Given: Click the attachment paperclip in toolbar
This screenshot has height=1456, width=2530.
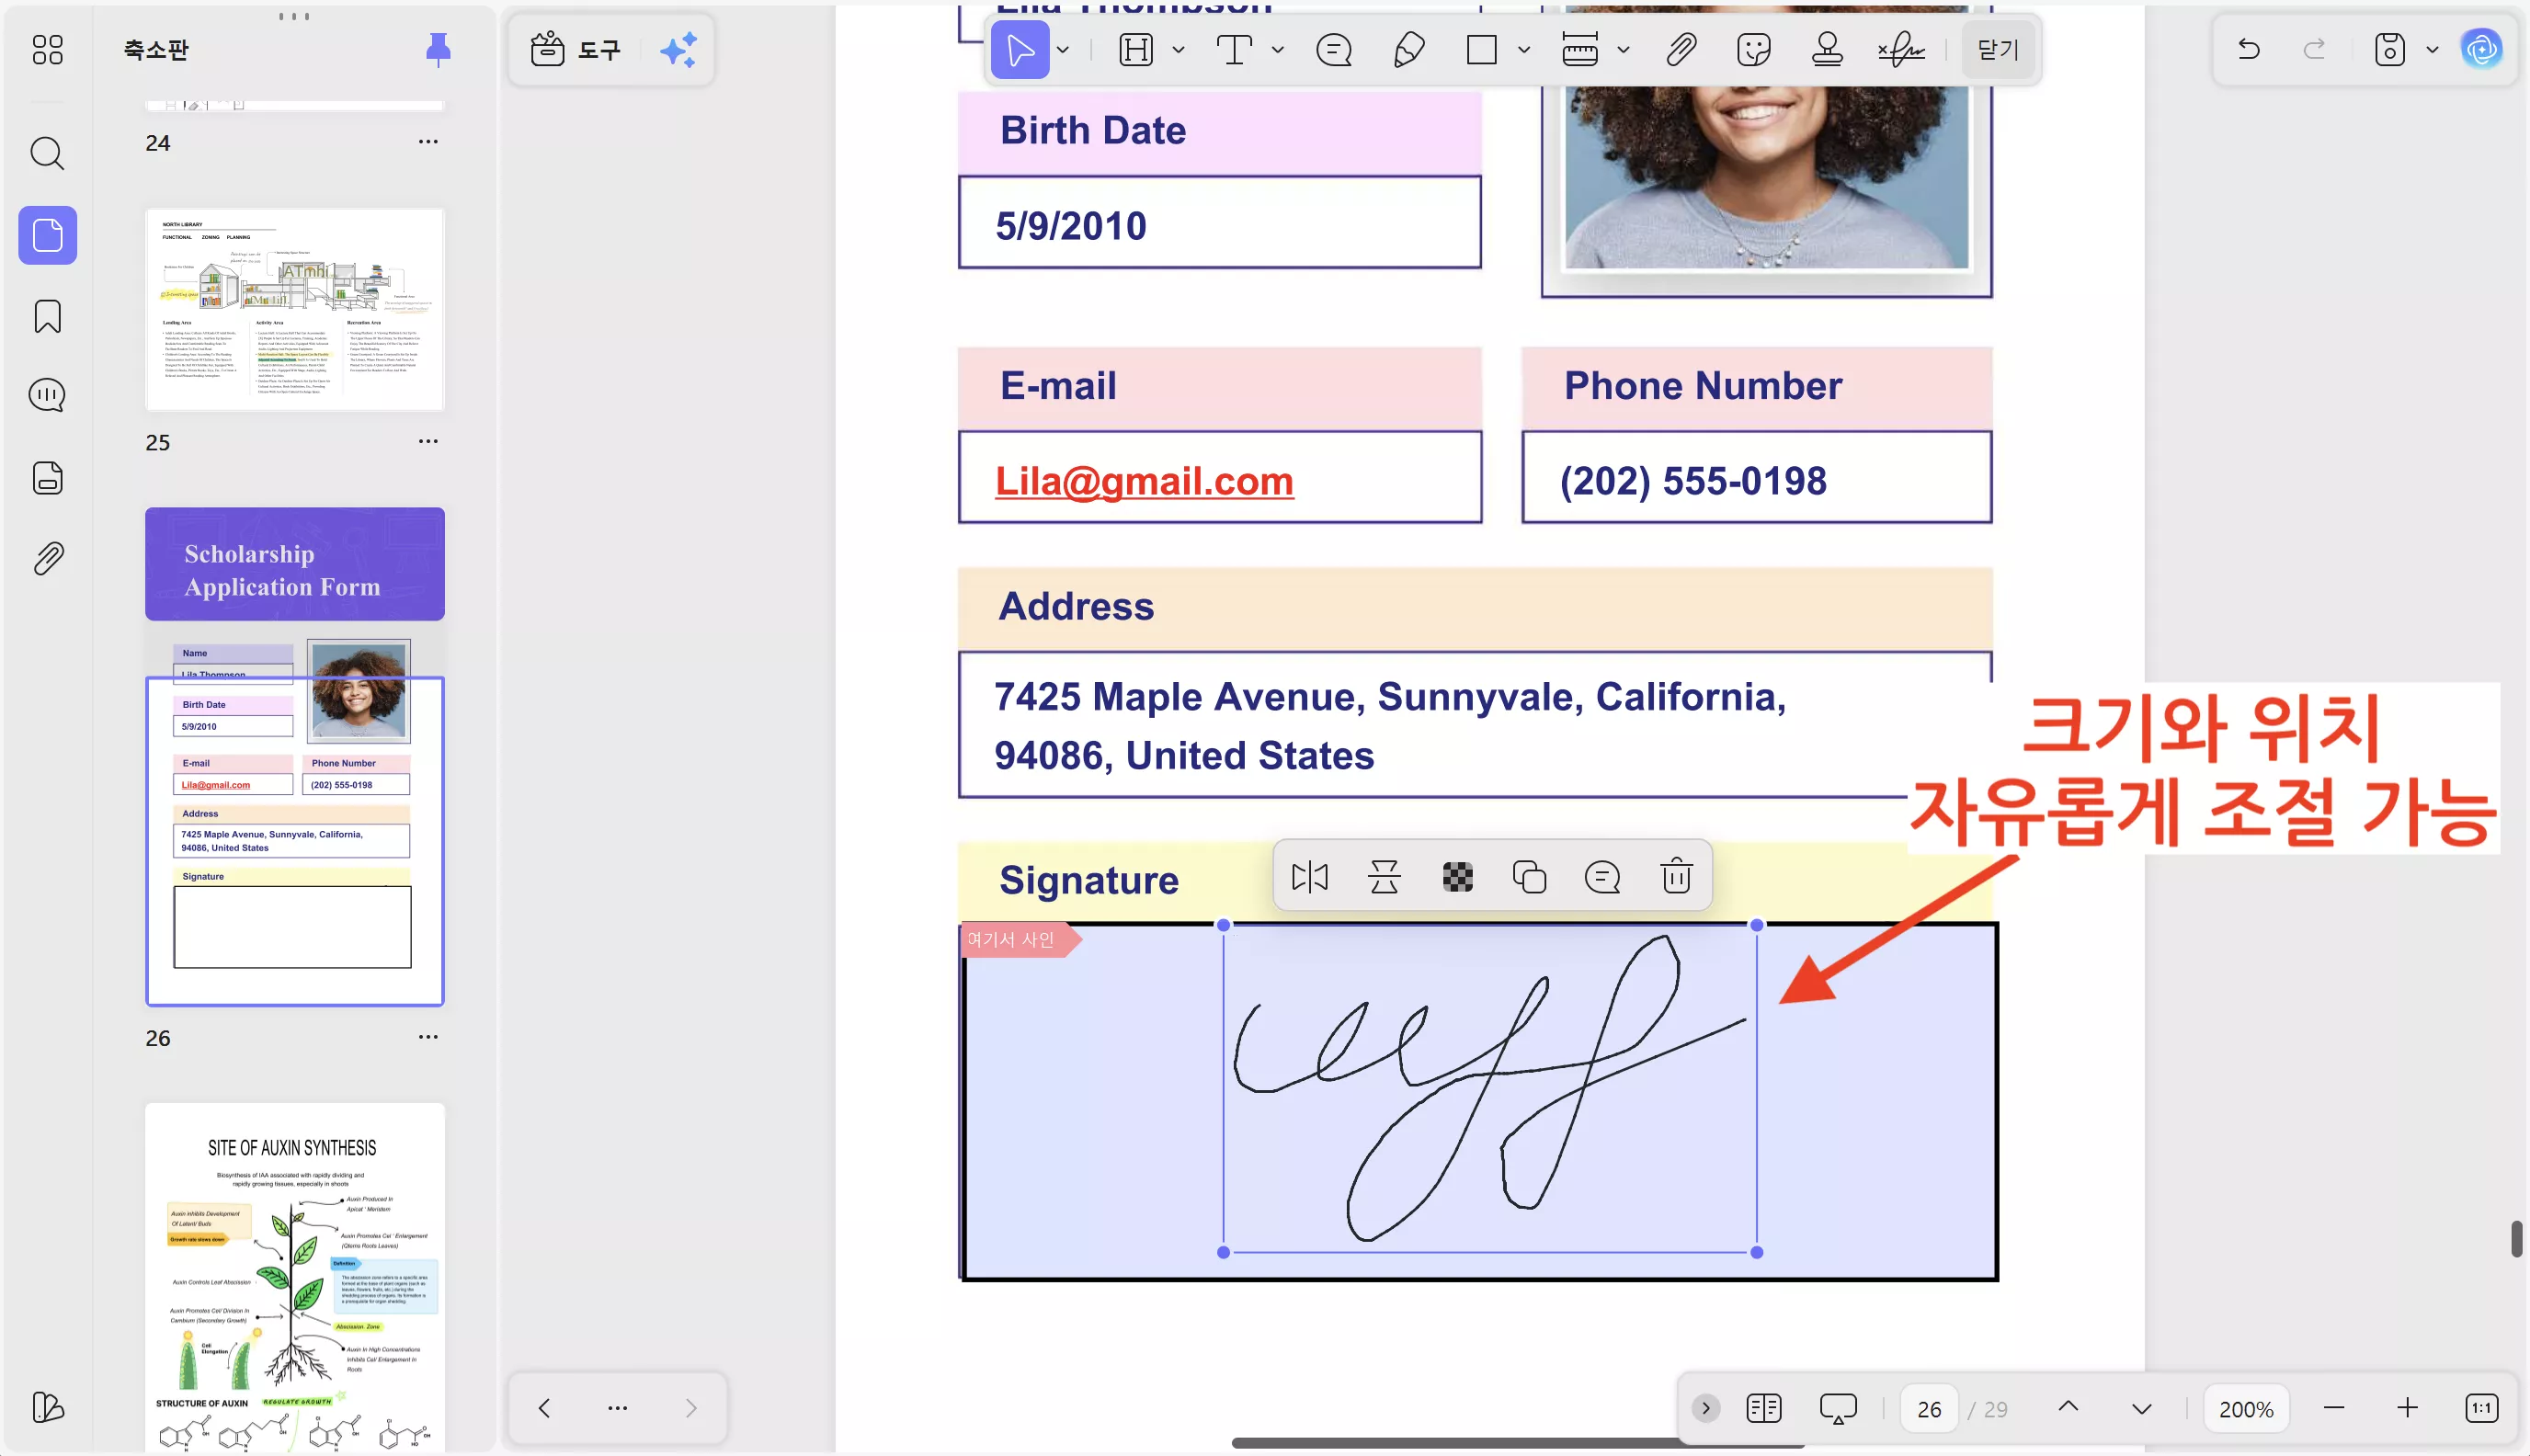Looking at the screenshot, I should 1681,49.
